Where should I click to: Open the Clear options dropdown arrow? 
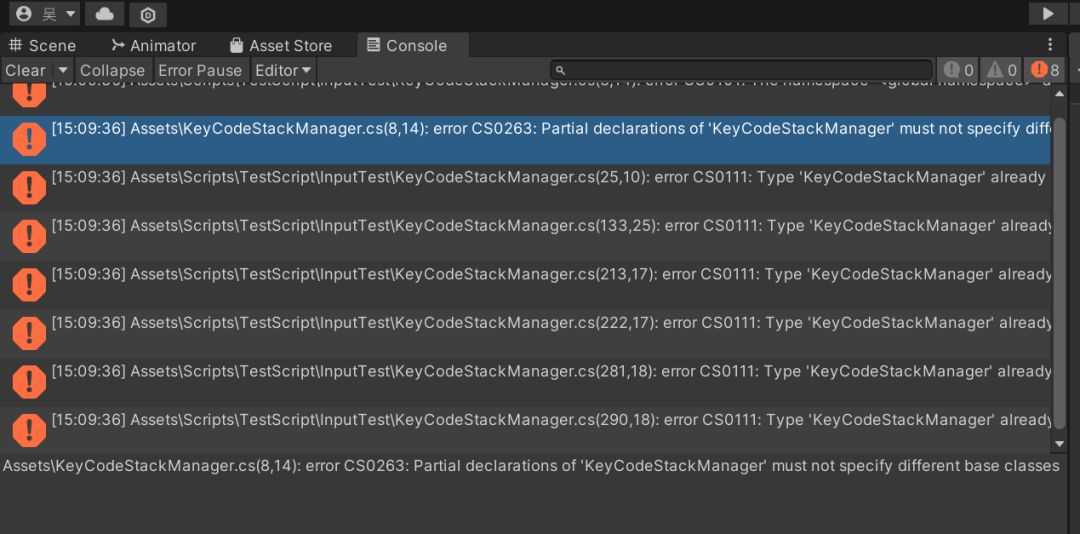click(x=62, y=70)
